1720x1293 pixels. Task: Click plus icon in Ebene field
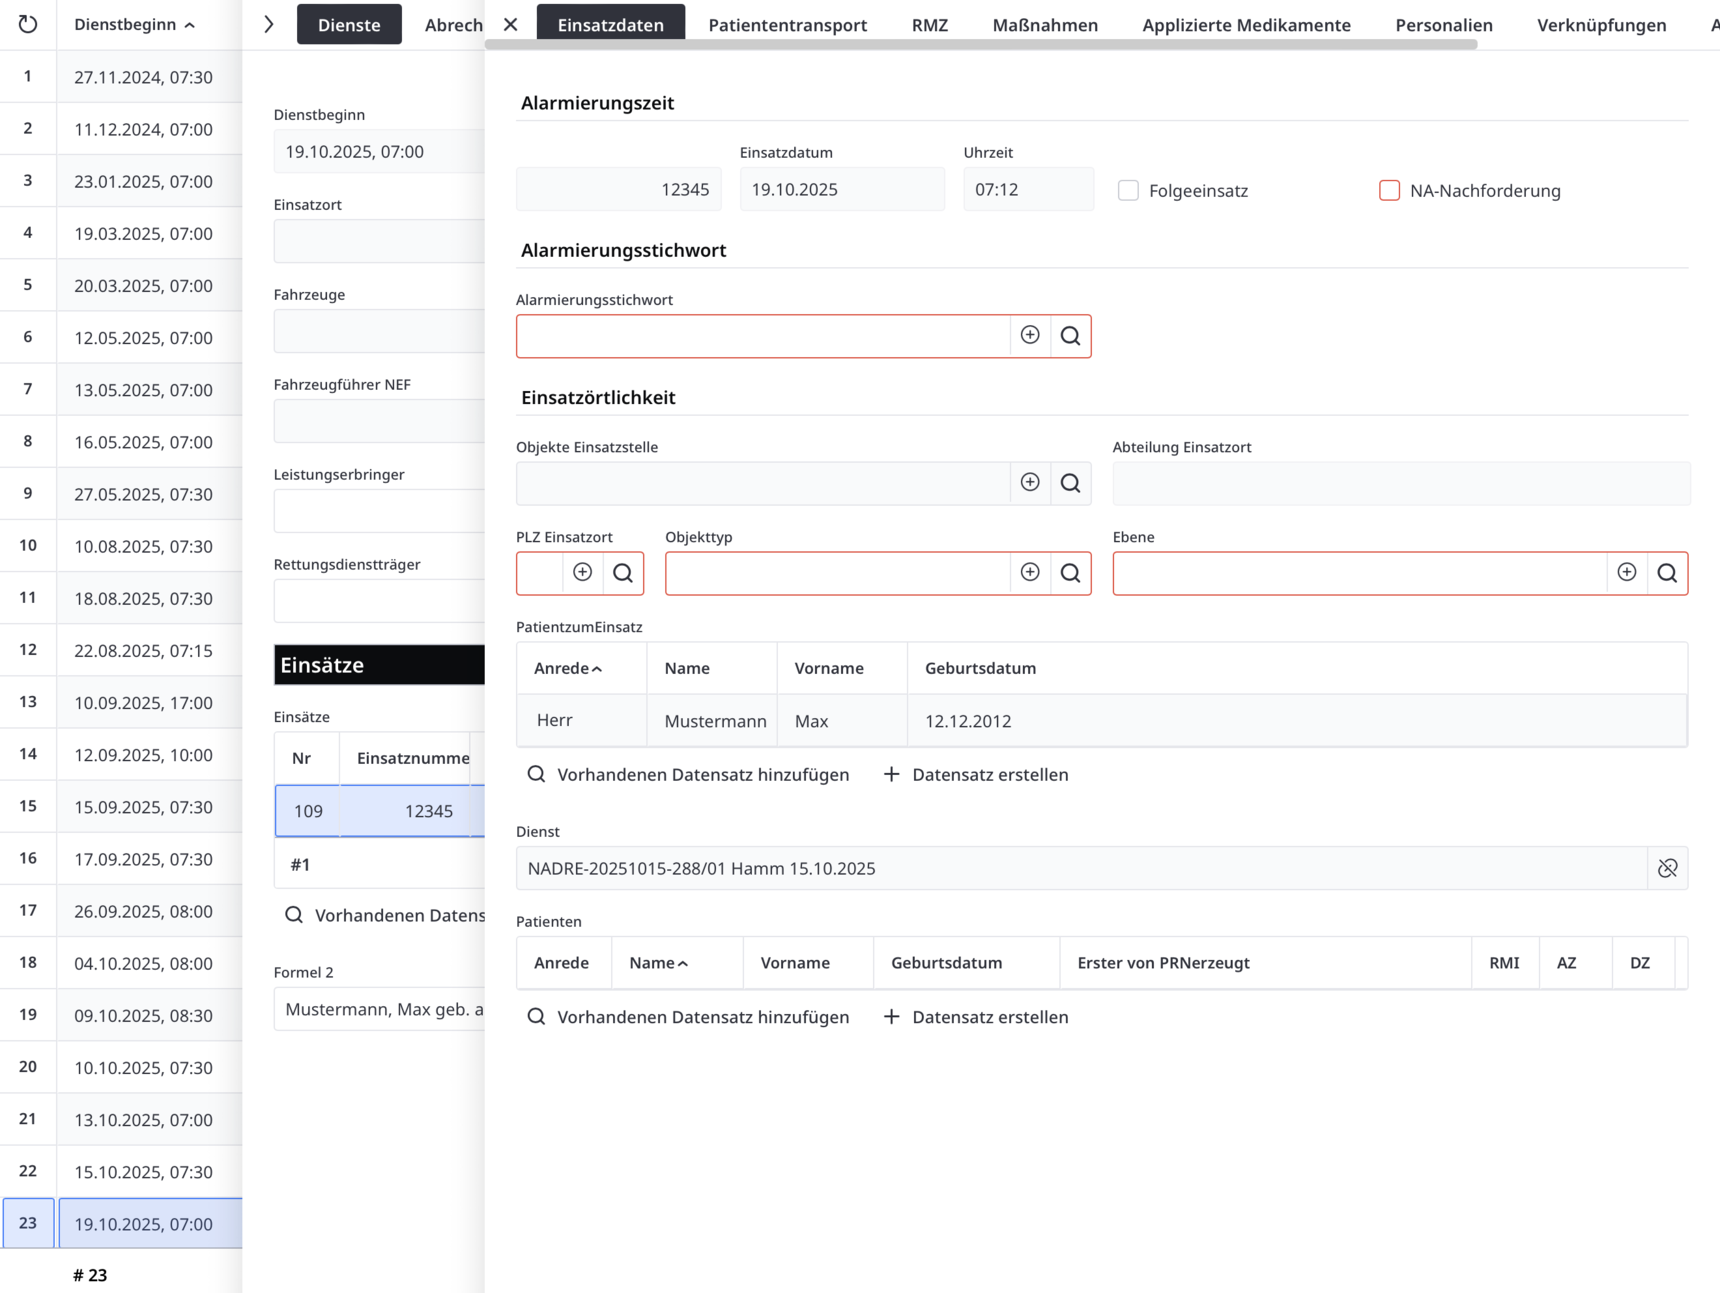pos(1627,573)
